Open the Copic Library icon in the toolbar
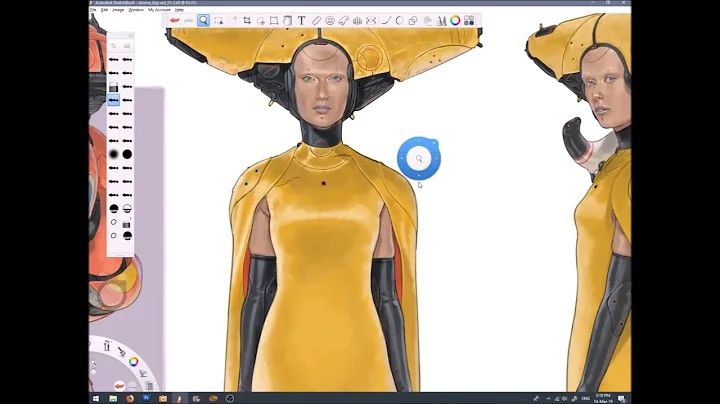The image size is (720, 404). [x=469, y=21]
